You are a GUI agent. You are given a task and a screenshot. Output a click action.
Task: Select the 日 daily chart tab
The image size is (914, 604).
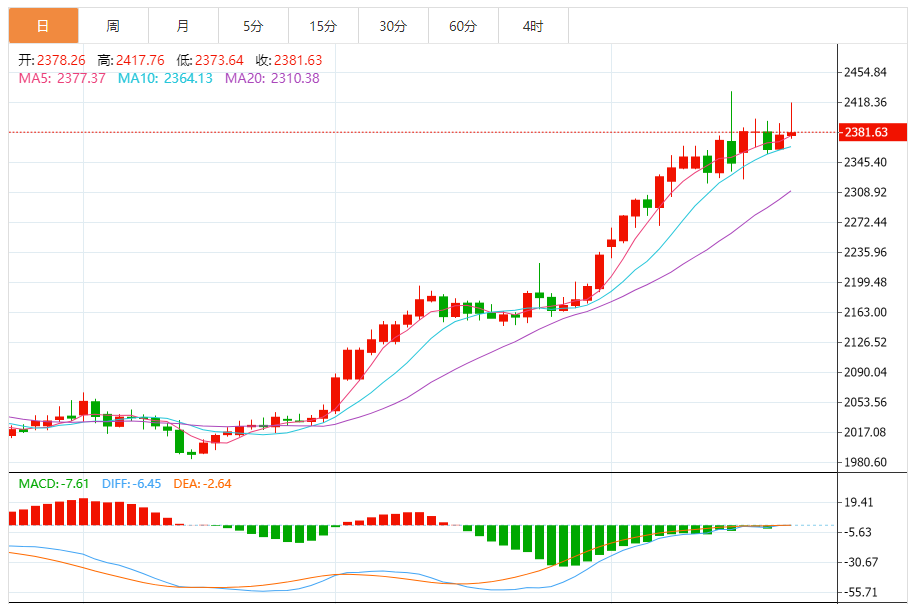43,26
